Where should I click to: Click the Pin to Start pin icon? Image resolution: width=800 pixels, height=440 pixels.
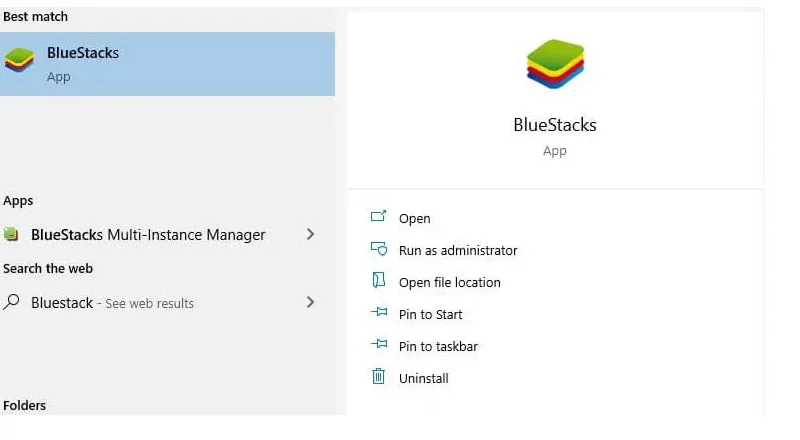(x=379, y=311)
